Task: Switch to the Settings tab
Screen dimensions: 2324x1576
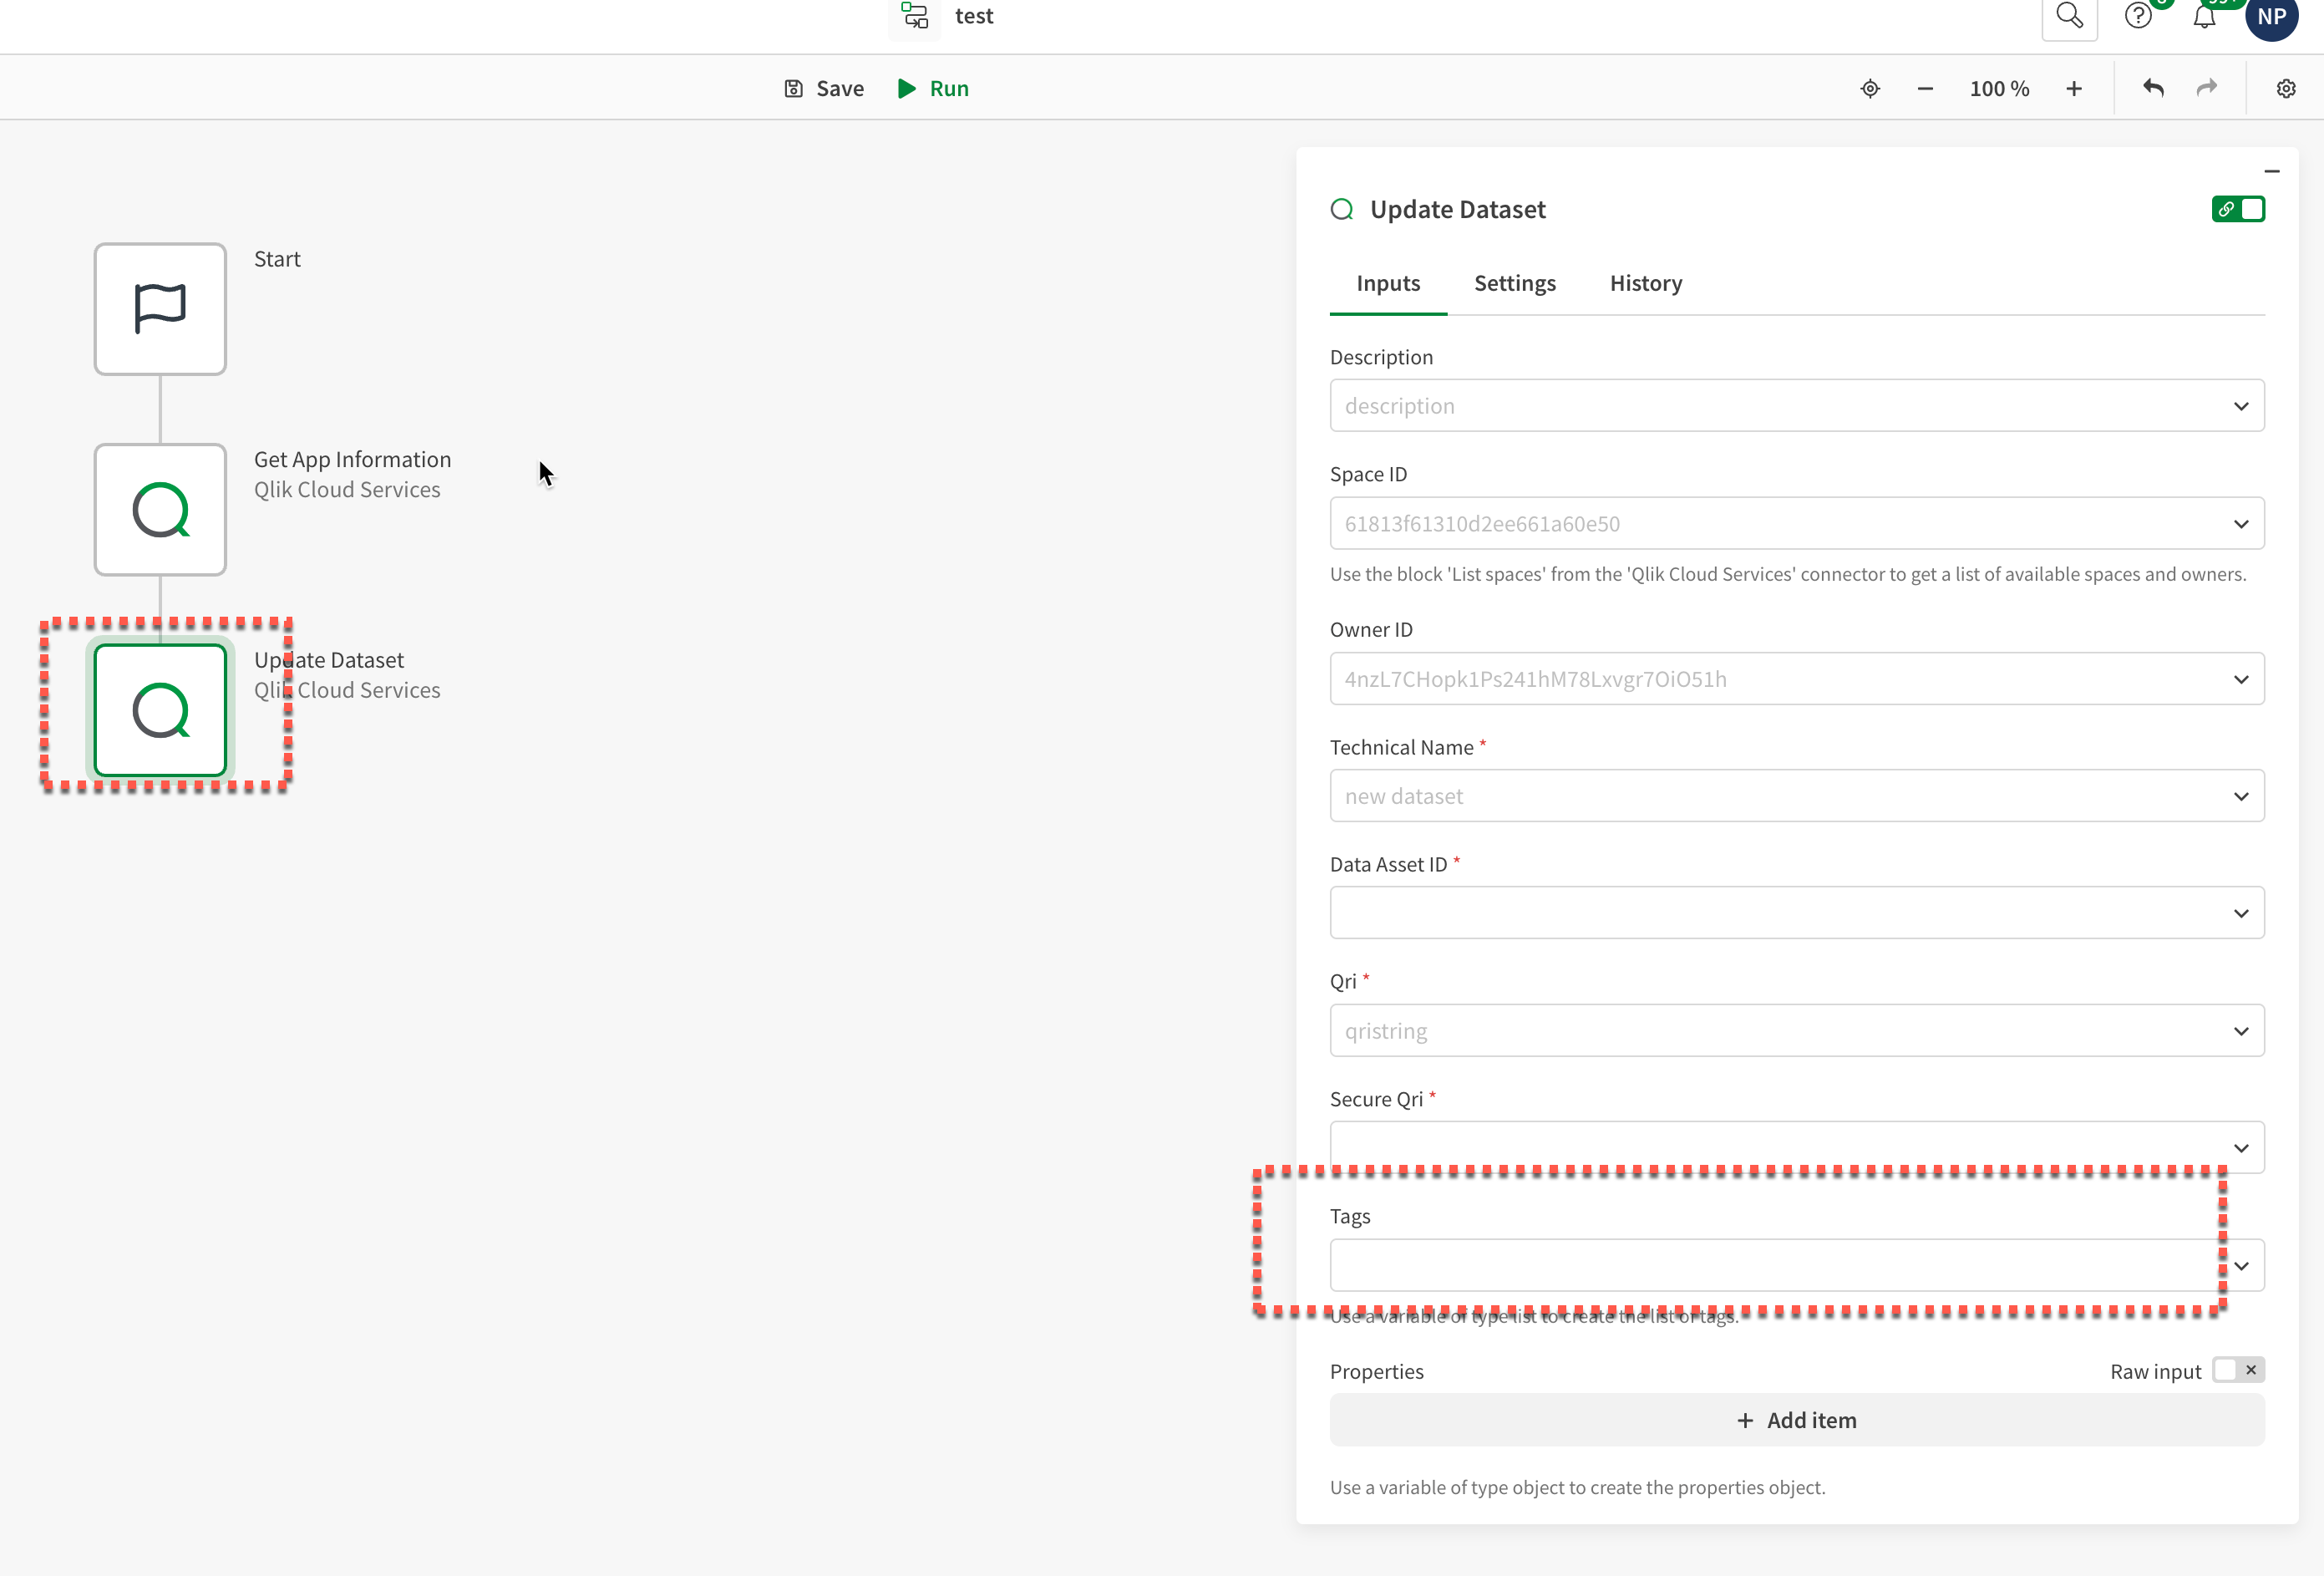Action: 1514,283
